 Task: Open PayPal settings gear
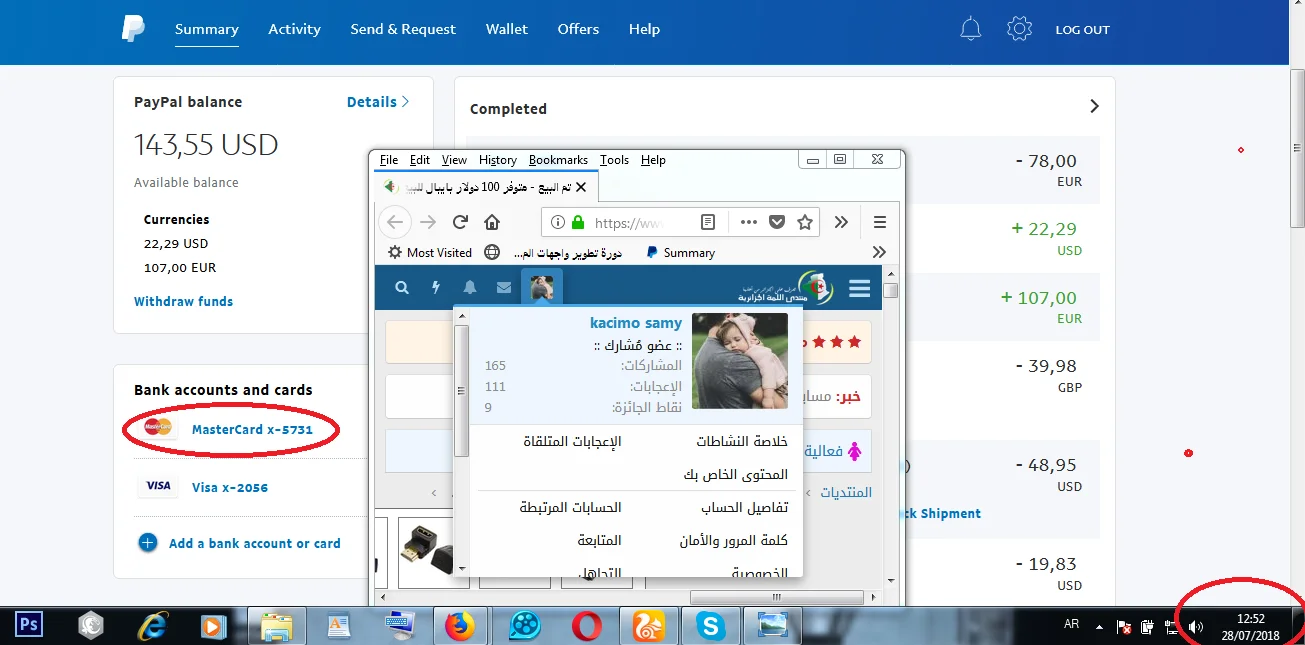click(x=1019, y=29)
